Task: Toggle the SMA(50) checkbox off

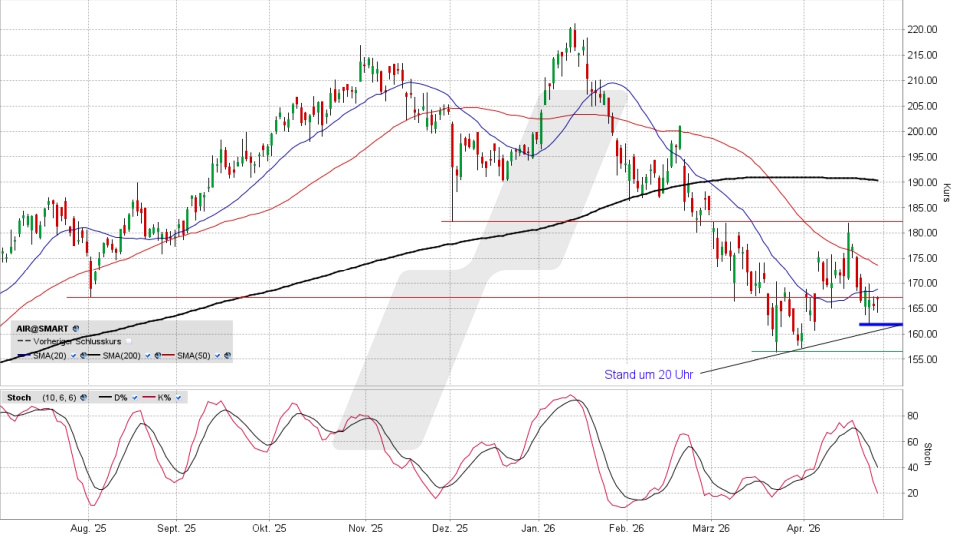Action: point(217,355)
